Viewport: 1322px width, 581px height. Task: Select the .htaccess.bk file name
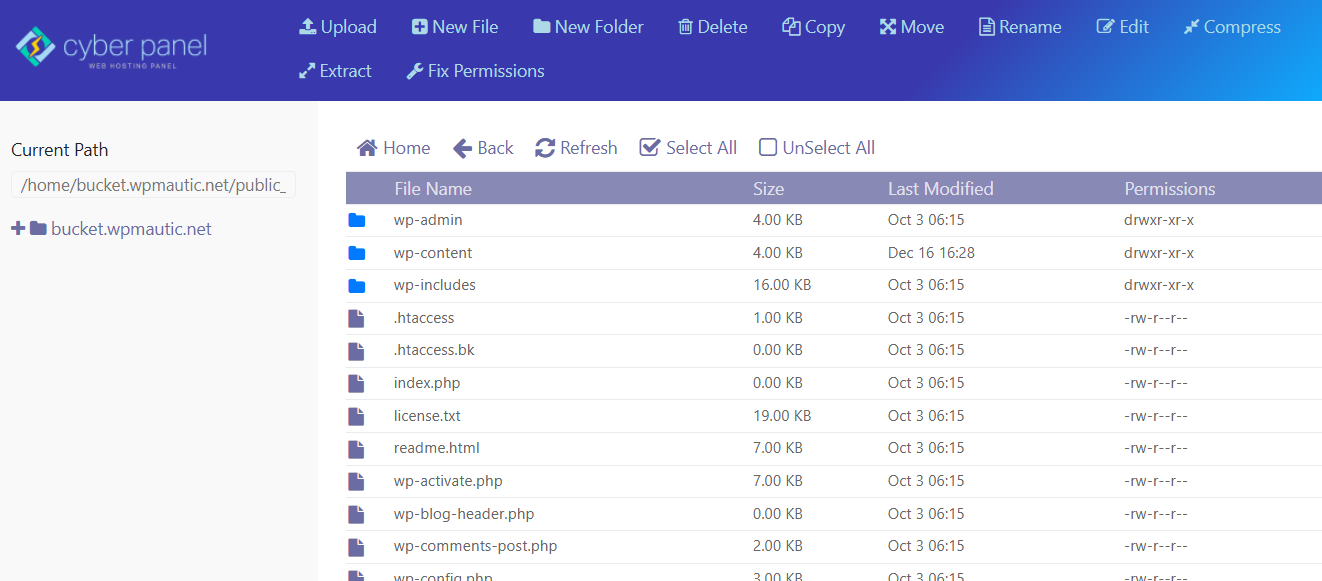pyautogui.click(x=434, y=350)
